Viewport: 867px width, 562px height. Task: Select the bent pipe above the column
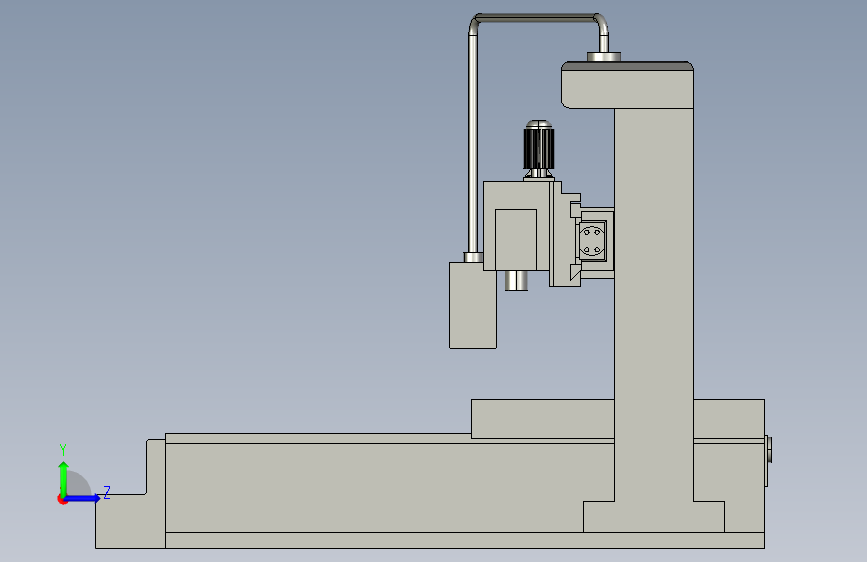click(x=538, y=19)
